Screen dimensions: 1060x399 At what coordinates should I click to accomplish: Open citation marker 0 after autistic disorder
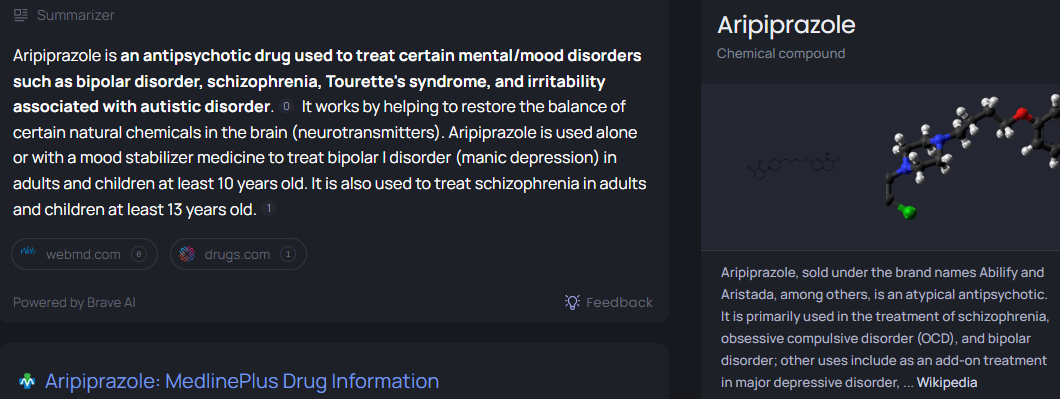[287, 107]
